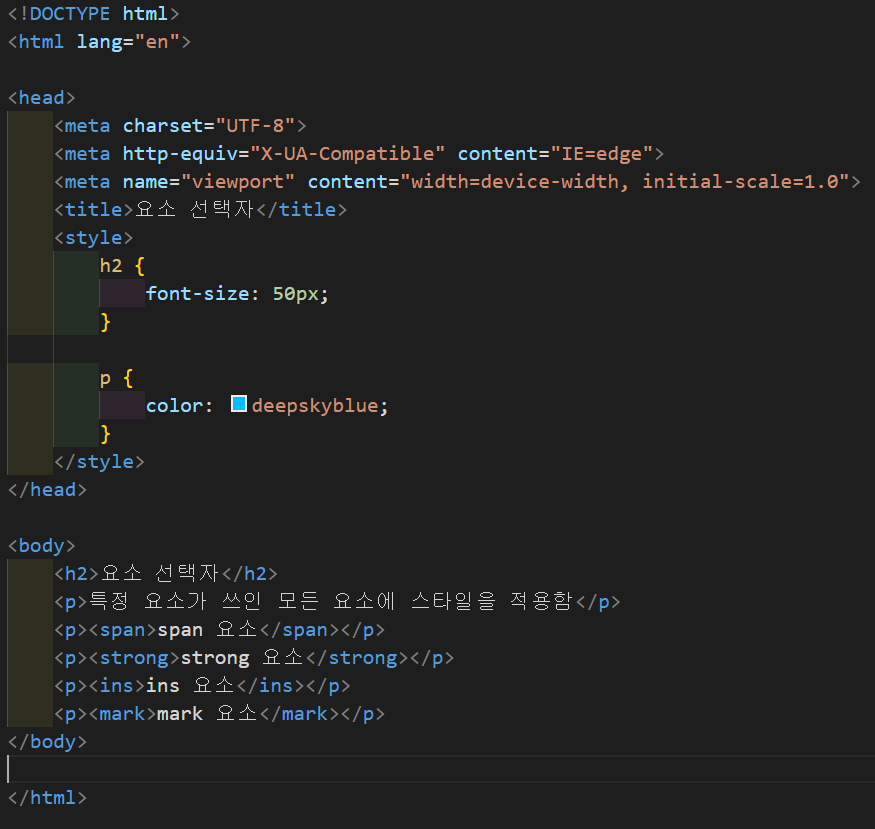Click the opening <body> tag

[x=41, y=546]
